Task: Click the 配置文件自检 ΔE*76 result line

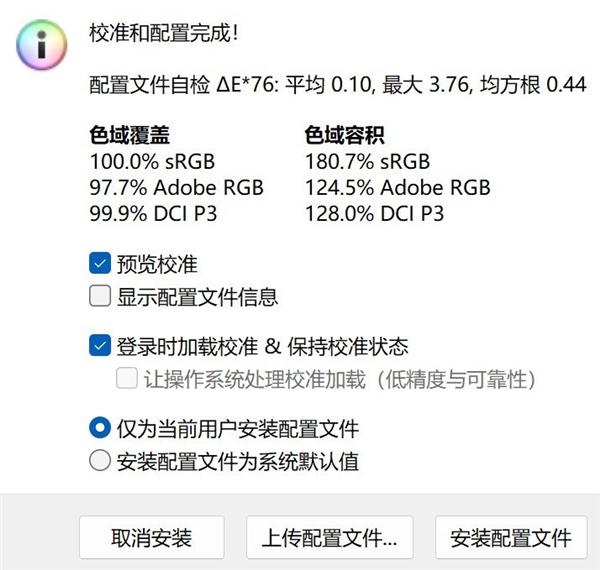Action: 337,85
